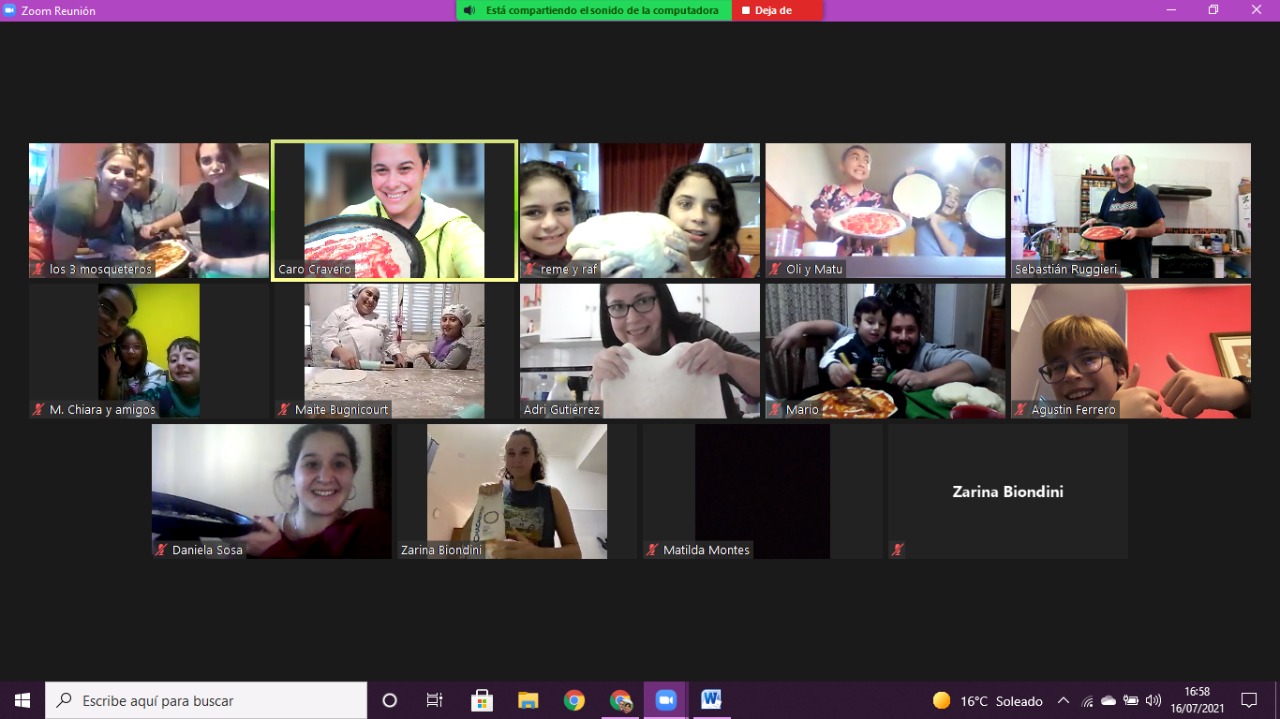Select Sebastián Ruggieri's video tile
The width and height of the screenshot is (1280, 719).
[1131, 210]
